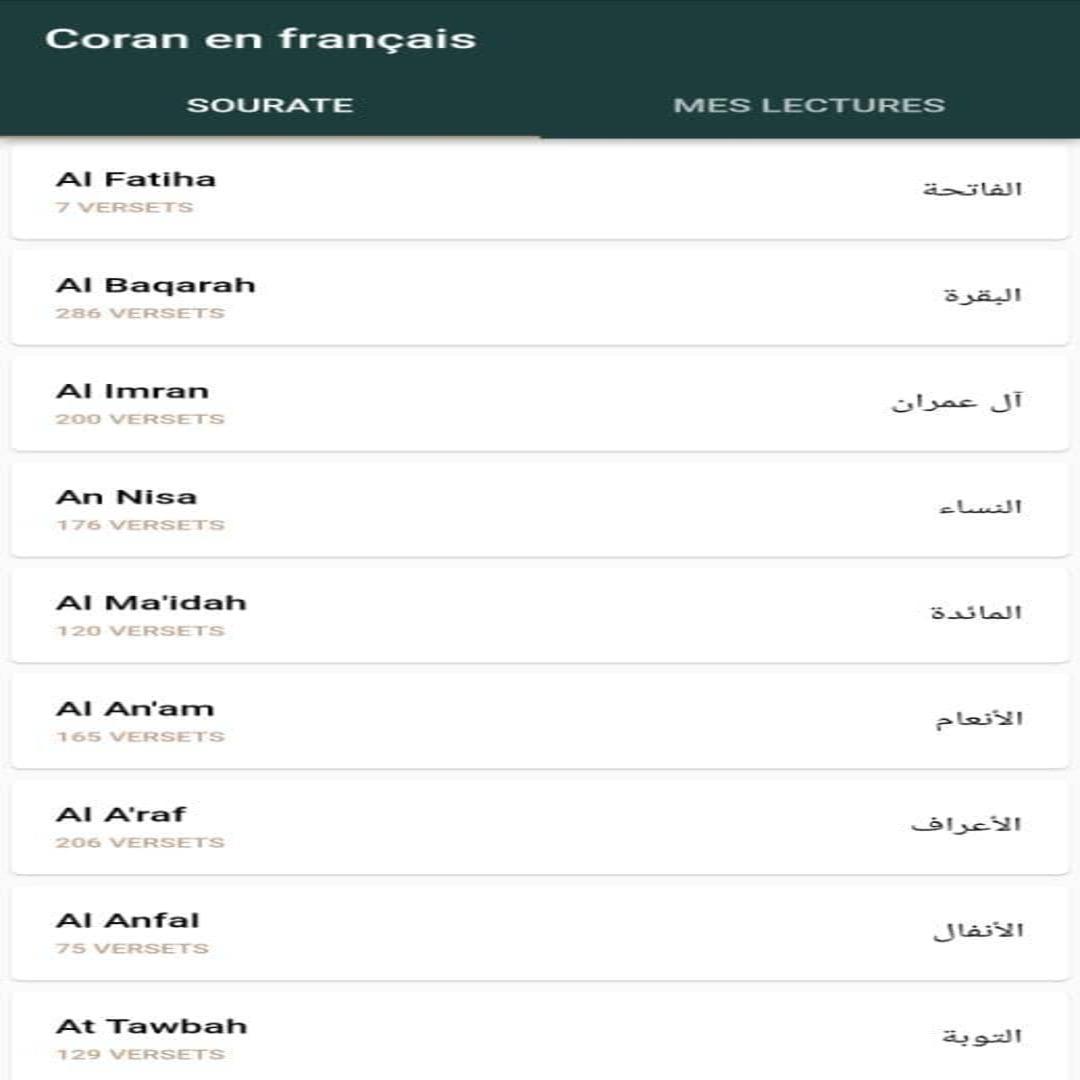Click the Arabic title المائدة
Screen dimensions: 1080x1080
pos(976,612)
